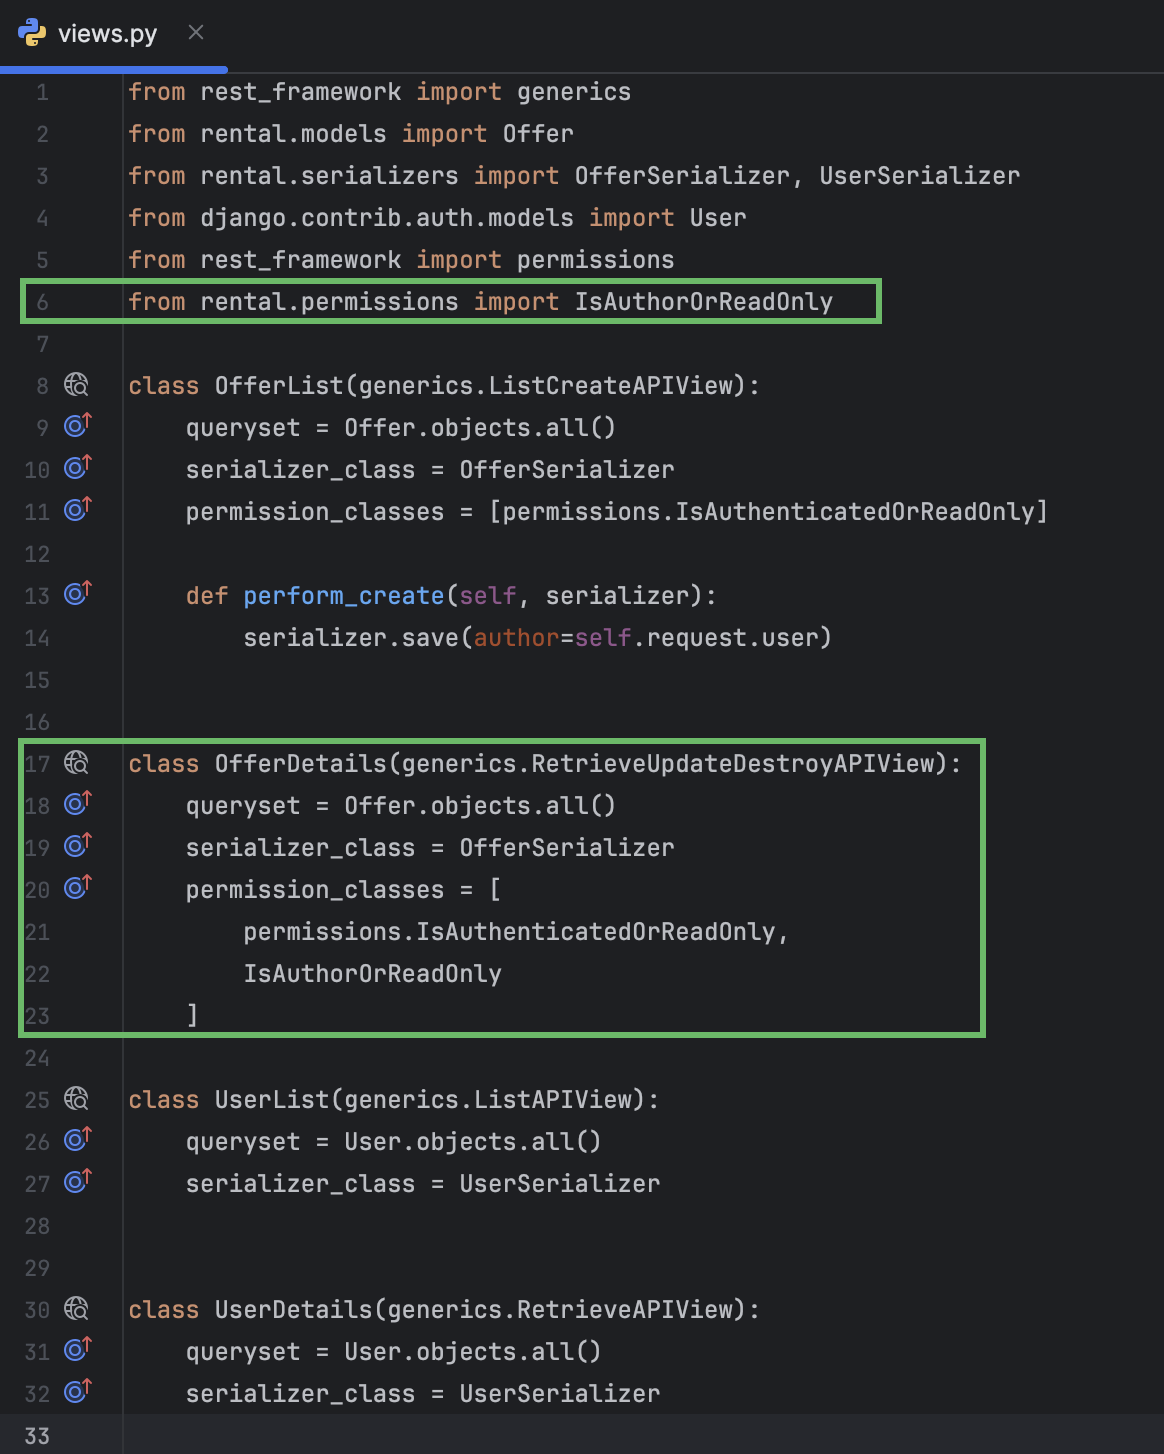Click the override marker next to OfferList queryset
The width and height of the screenshot is (1164, 1454).
tap(76, 425)
